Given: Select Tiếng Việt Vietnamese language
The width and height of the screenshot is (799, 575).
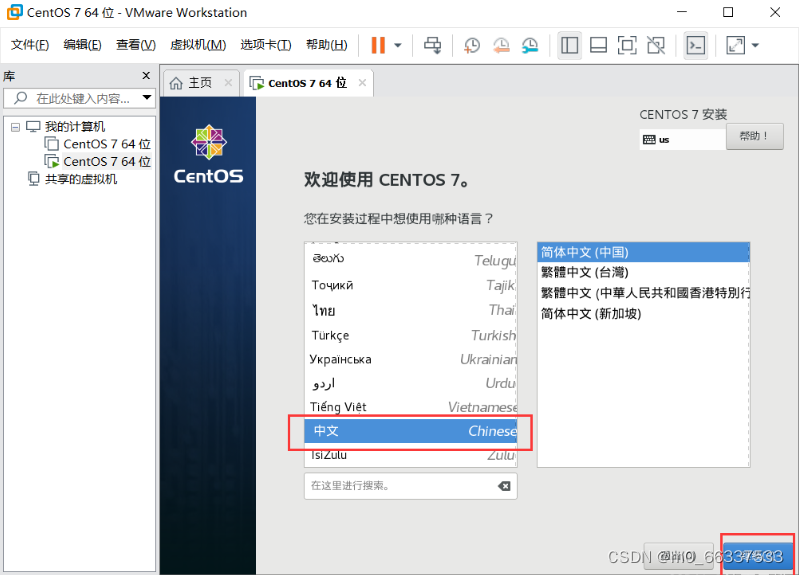Looking at the screenshot, I should (411, 407).
